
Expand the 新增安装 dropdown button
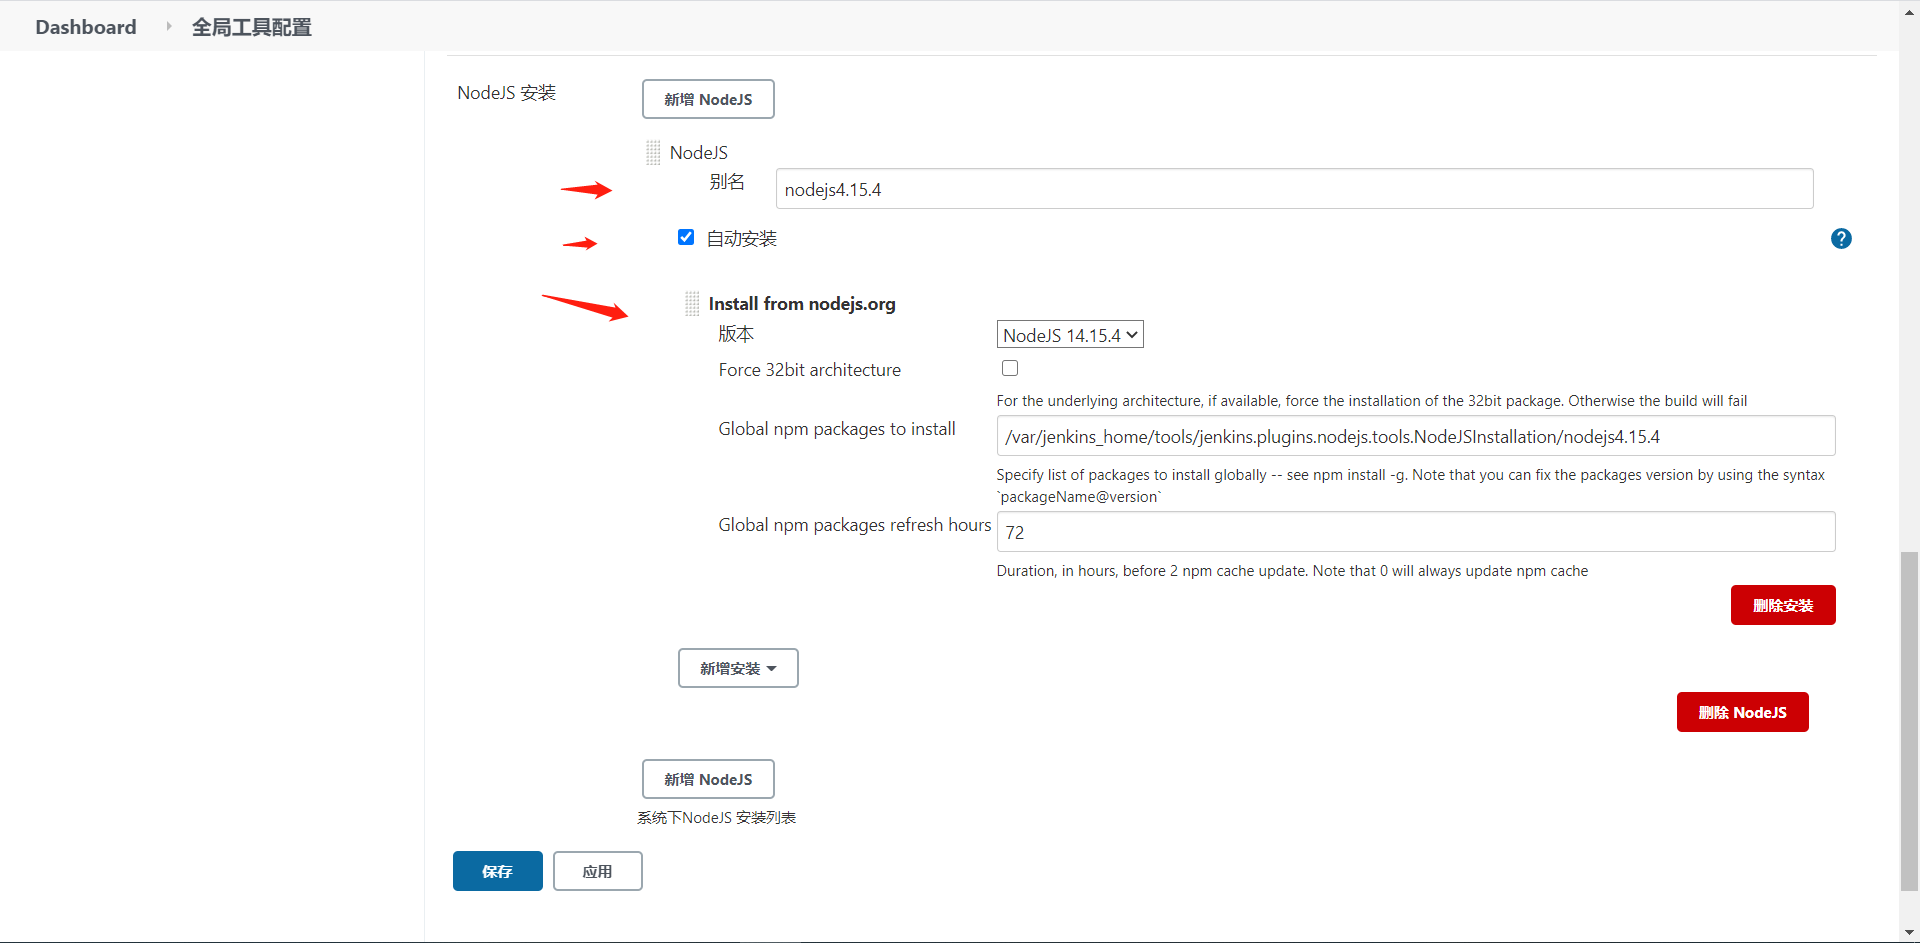pyautogui.click(x=738, y=668)
